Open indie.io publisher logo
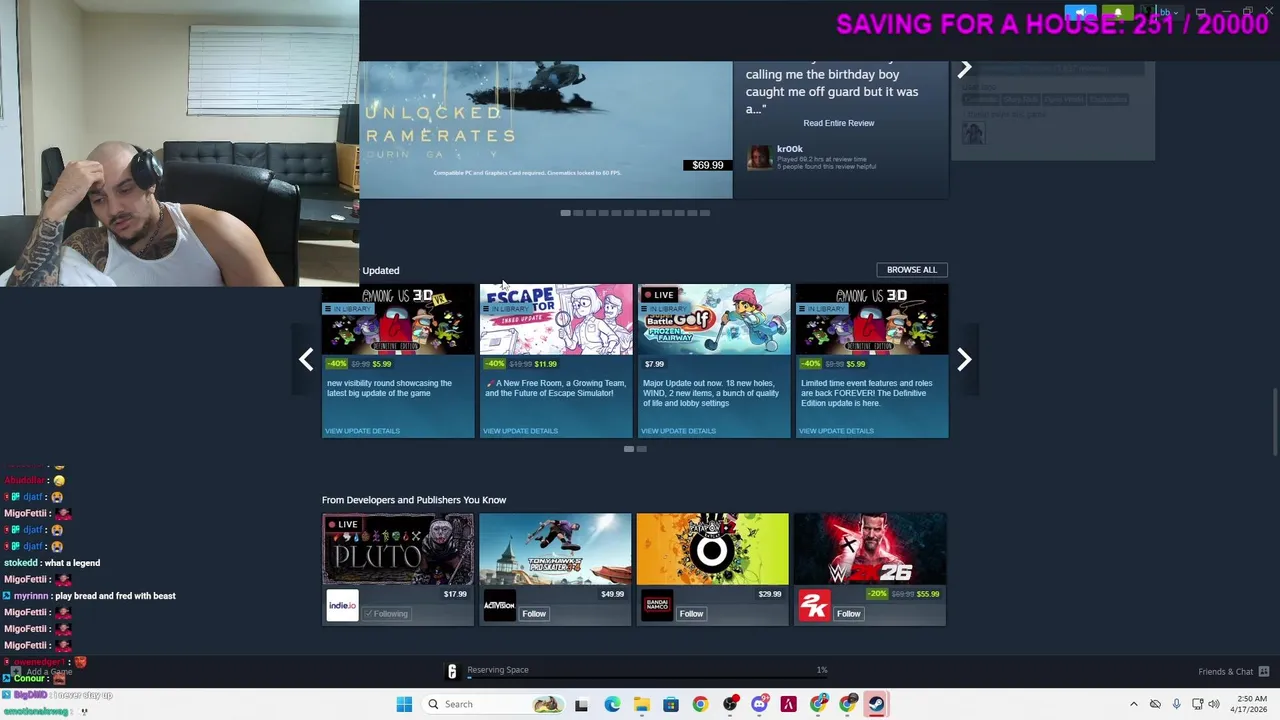1280x720 pixels. click(x=342, y=605)
